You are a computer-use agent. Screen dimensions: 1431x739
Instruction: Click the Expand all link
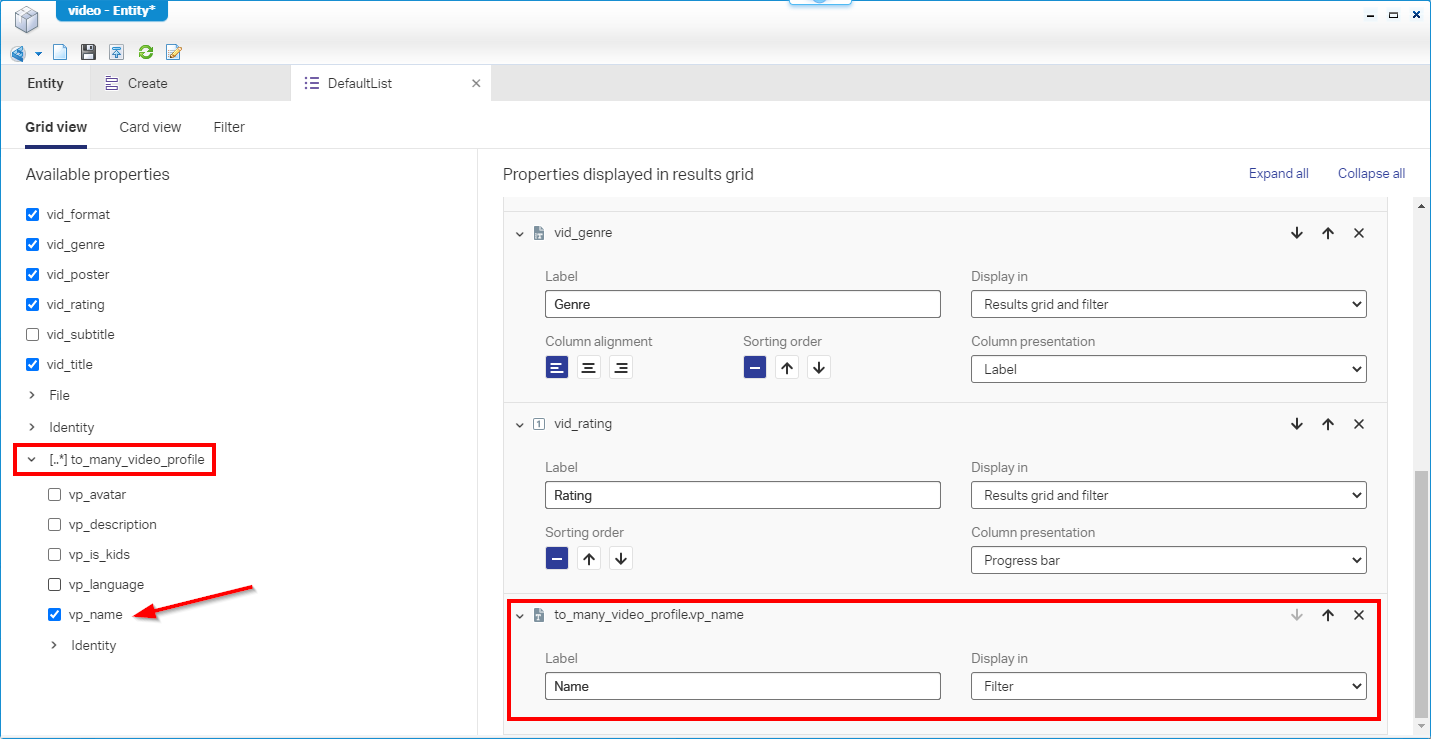coord(1278,173)
